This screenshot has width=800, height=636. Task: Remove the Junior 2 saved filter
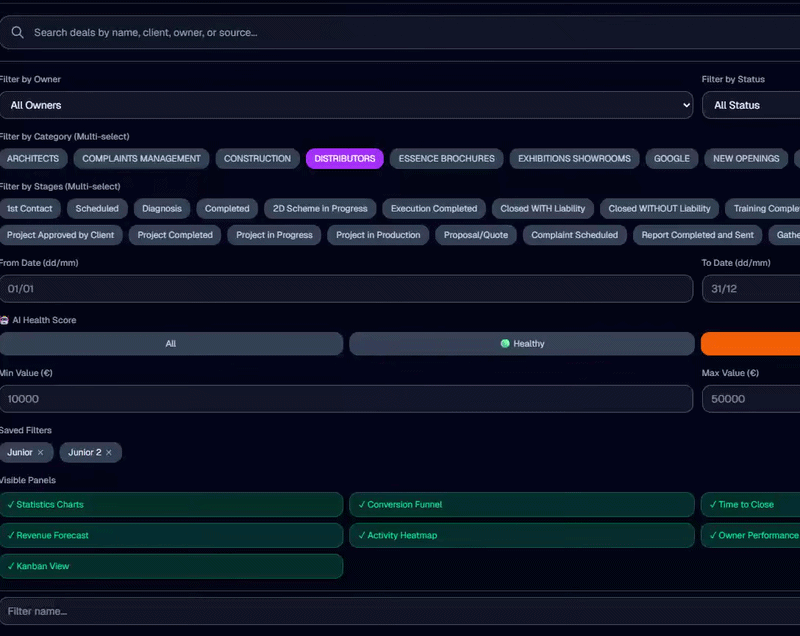pos(109,453)
